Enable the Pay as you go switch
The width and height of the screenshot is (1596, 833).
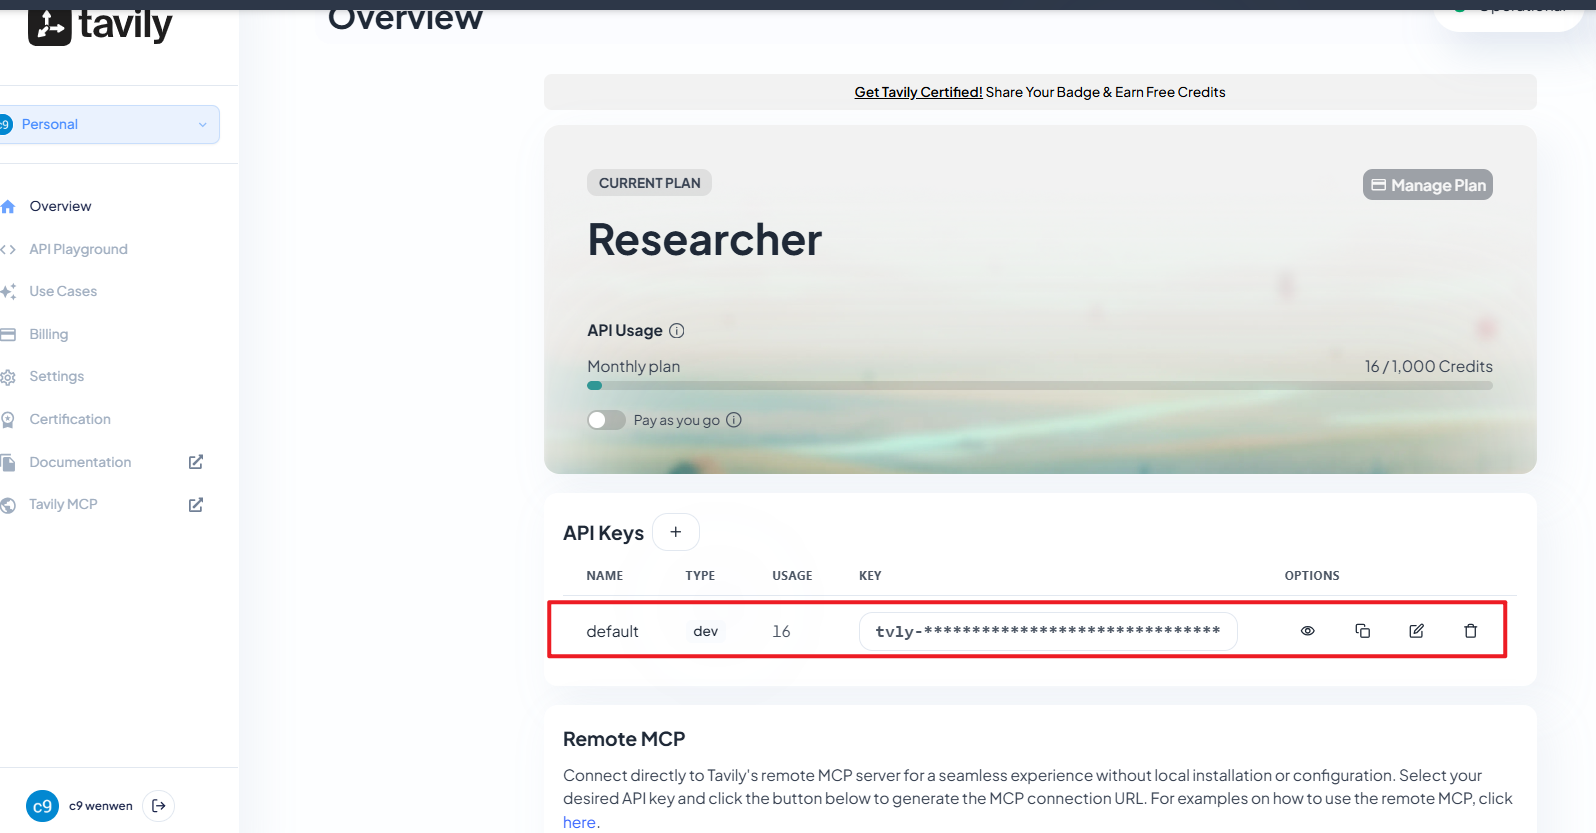coord(606,420)
